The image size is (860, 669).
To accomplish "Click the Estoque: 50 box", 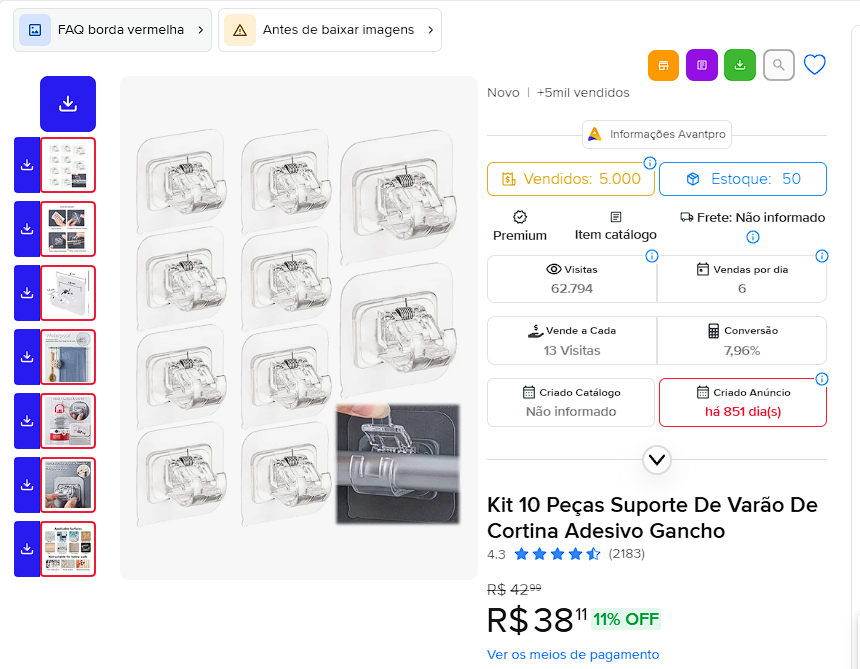I will click(x=743, y=179).
